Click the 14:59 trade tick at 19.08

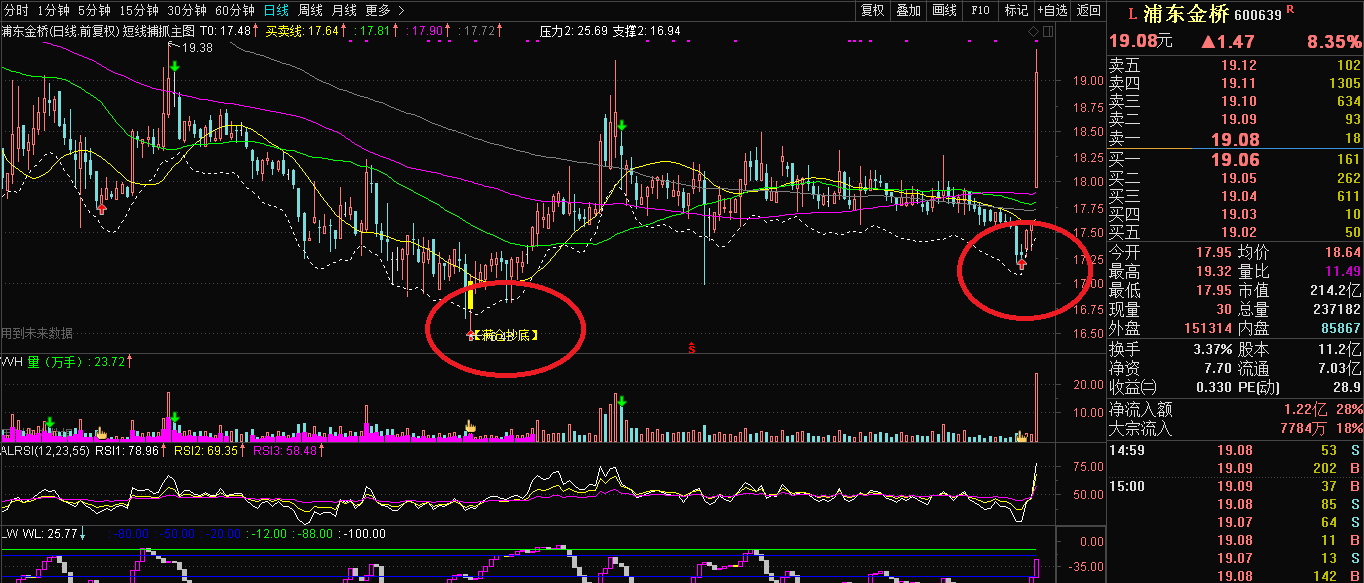1235,450
